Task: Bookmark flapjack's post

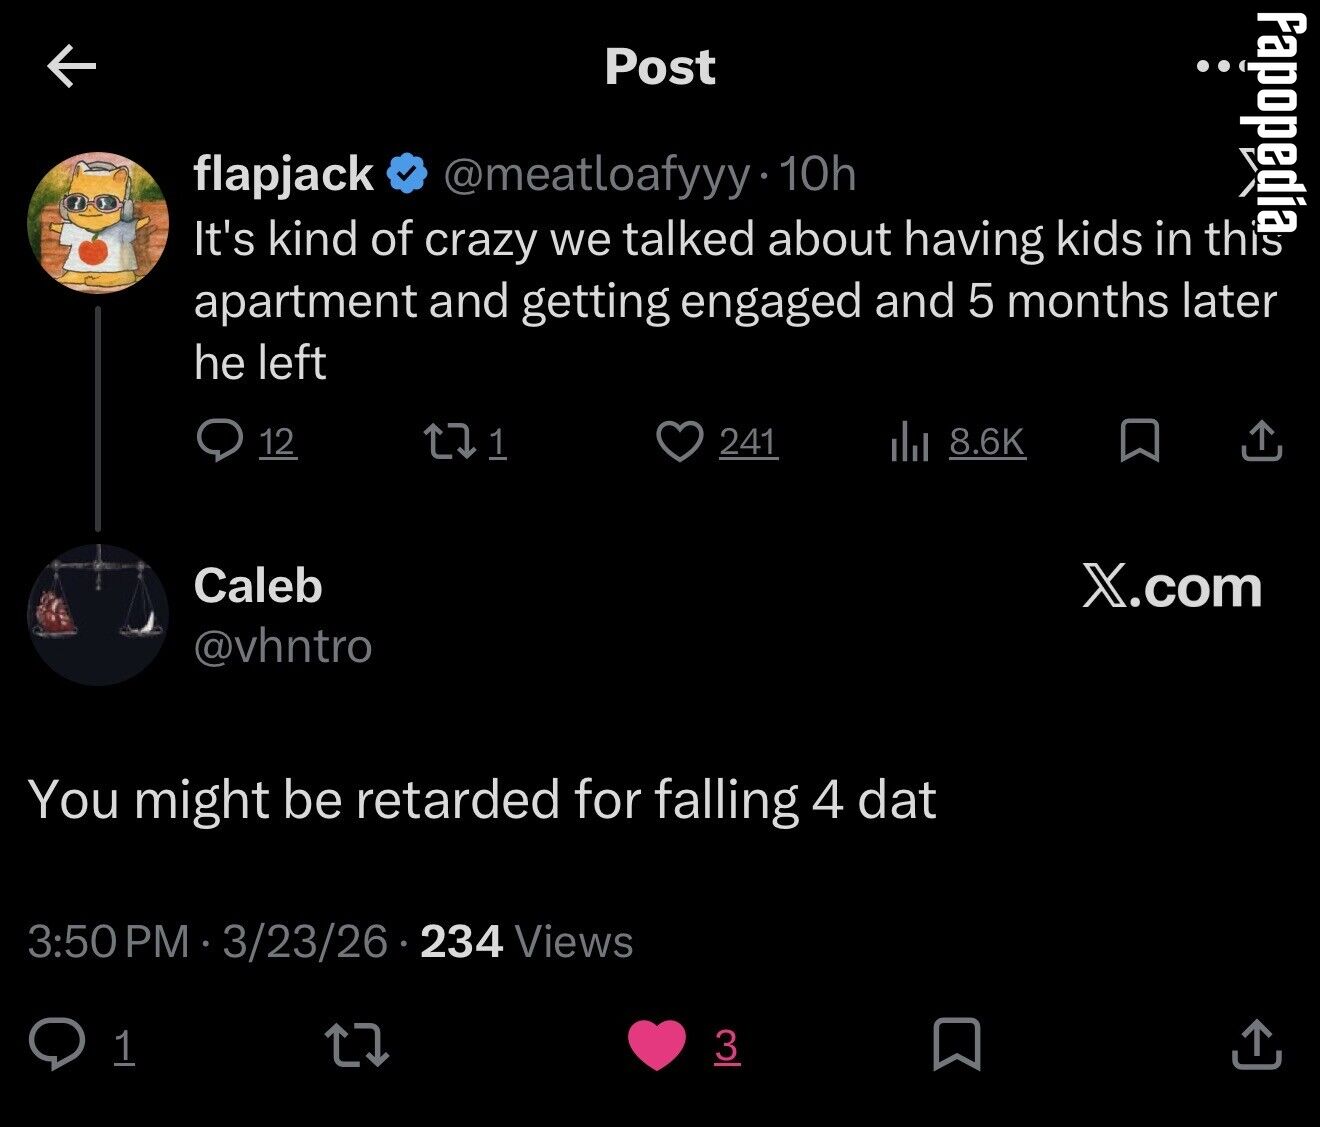Action: pyautogui.click(x=1140, y=441)
